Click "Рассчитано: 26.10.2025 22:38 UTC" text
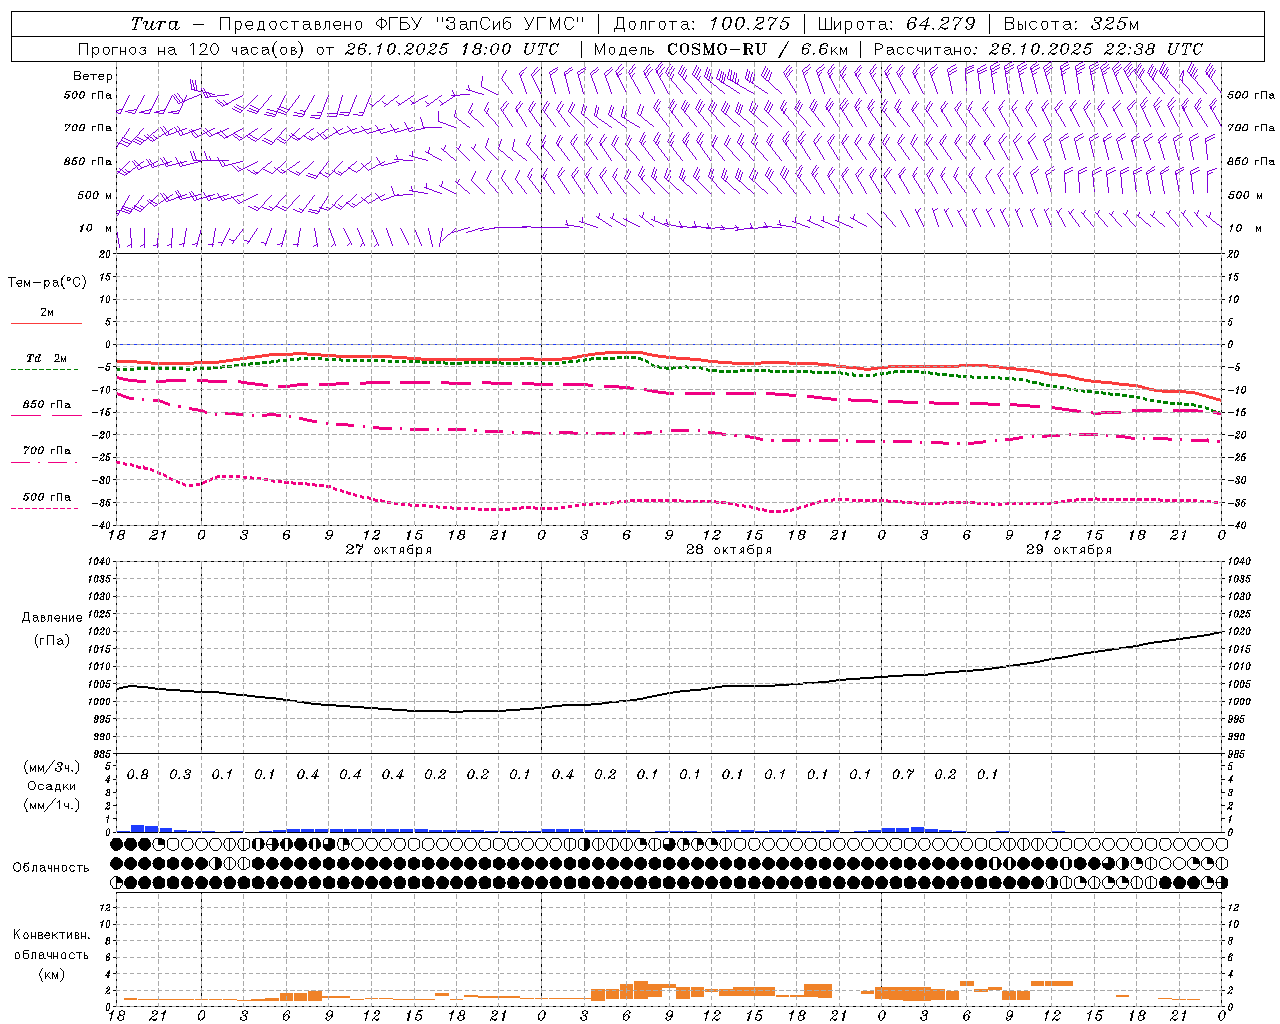Screen dimensions: 1280x1024 [1038, 49]
